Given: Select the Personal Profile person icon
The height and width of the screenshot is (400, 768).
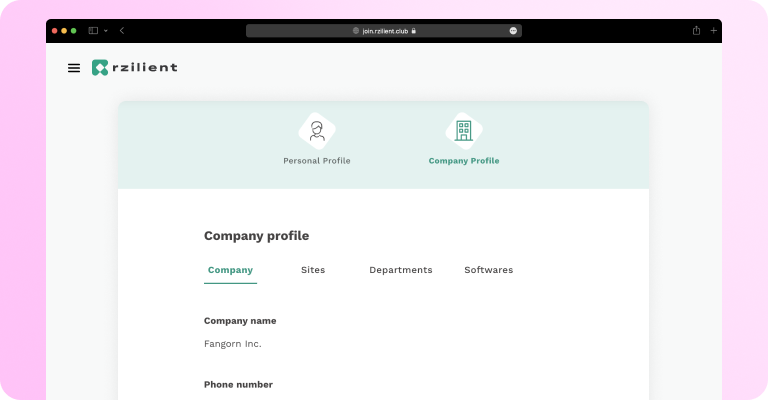Looking at the screenshot, I should pyautogui.click(x=317, y=131).
